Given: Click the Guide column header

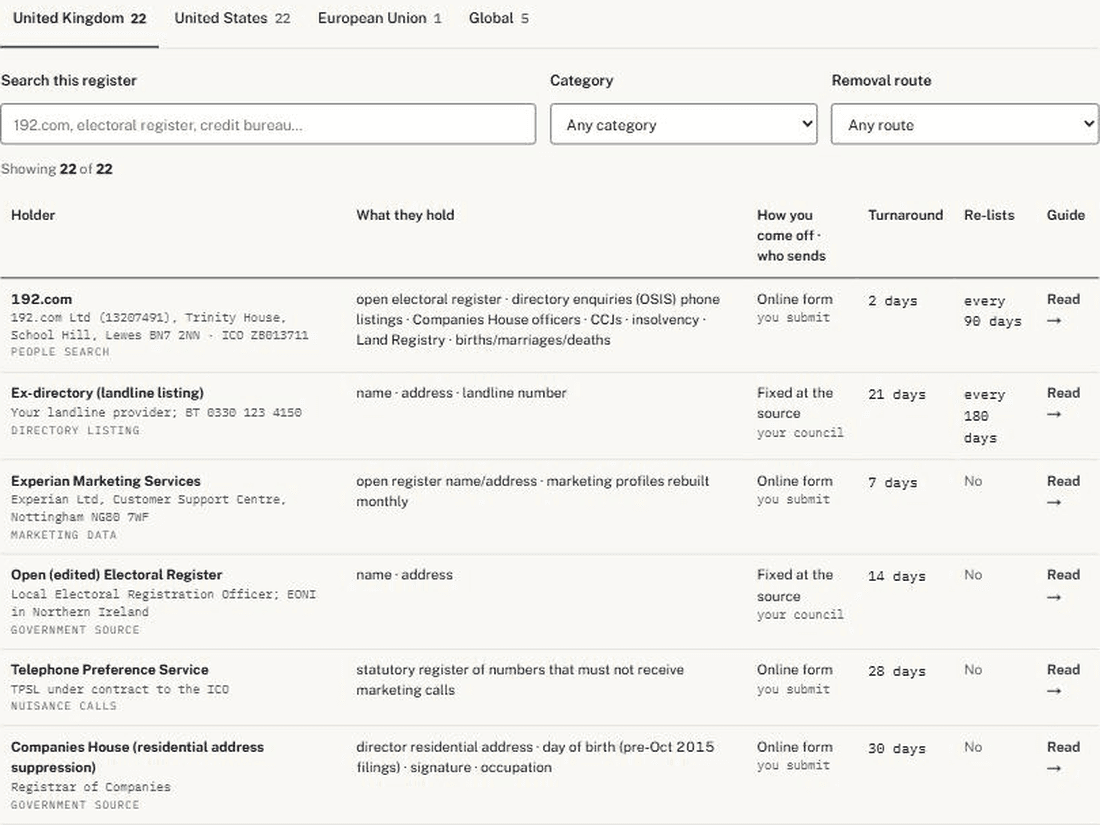Looking at the screenshot, I should [x=1066, y=215].
